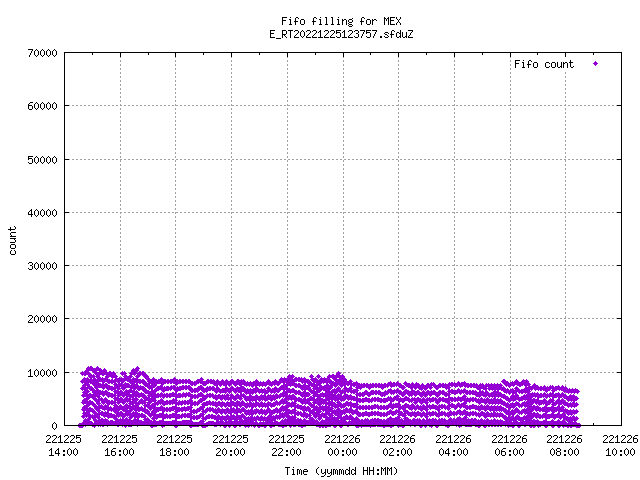Viewport: 640px width, 480px height.
Task: Click the y-axis tick value 10000
Action: (42, 373)
